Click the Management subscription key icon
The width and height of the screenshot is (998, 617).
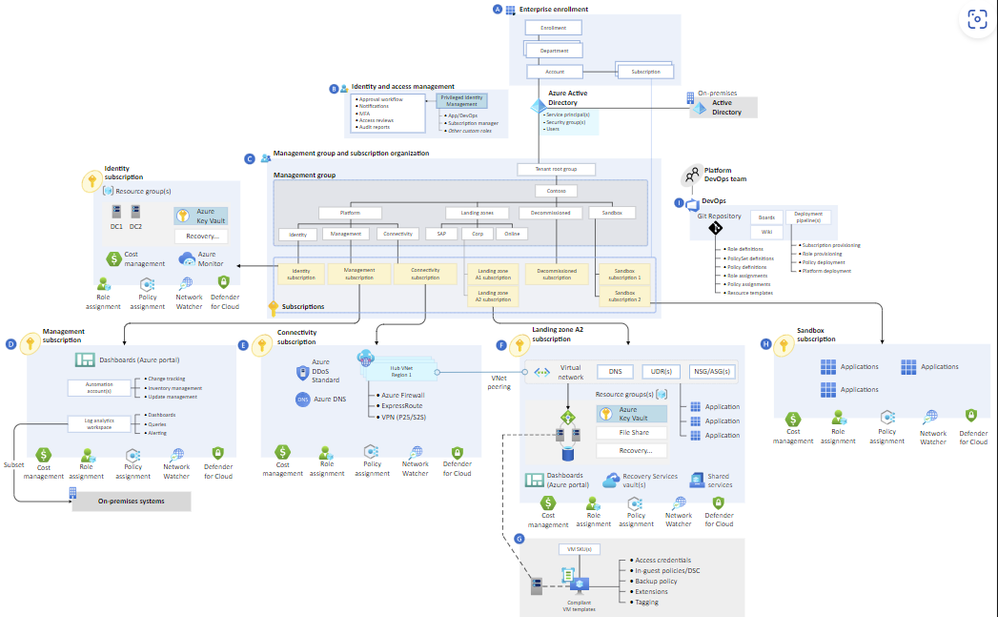point(30,344)
